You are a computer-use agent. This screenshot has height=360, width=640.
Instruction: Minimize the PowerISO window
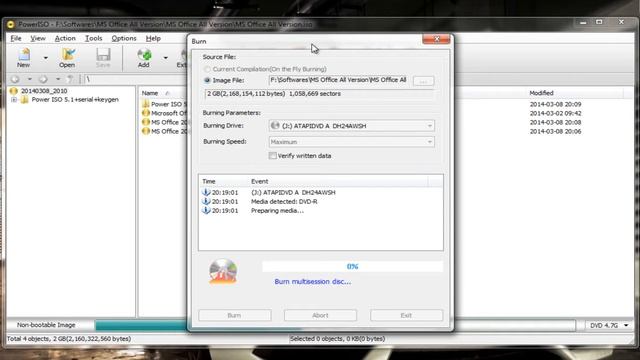coord(583,22)
